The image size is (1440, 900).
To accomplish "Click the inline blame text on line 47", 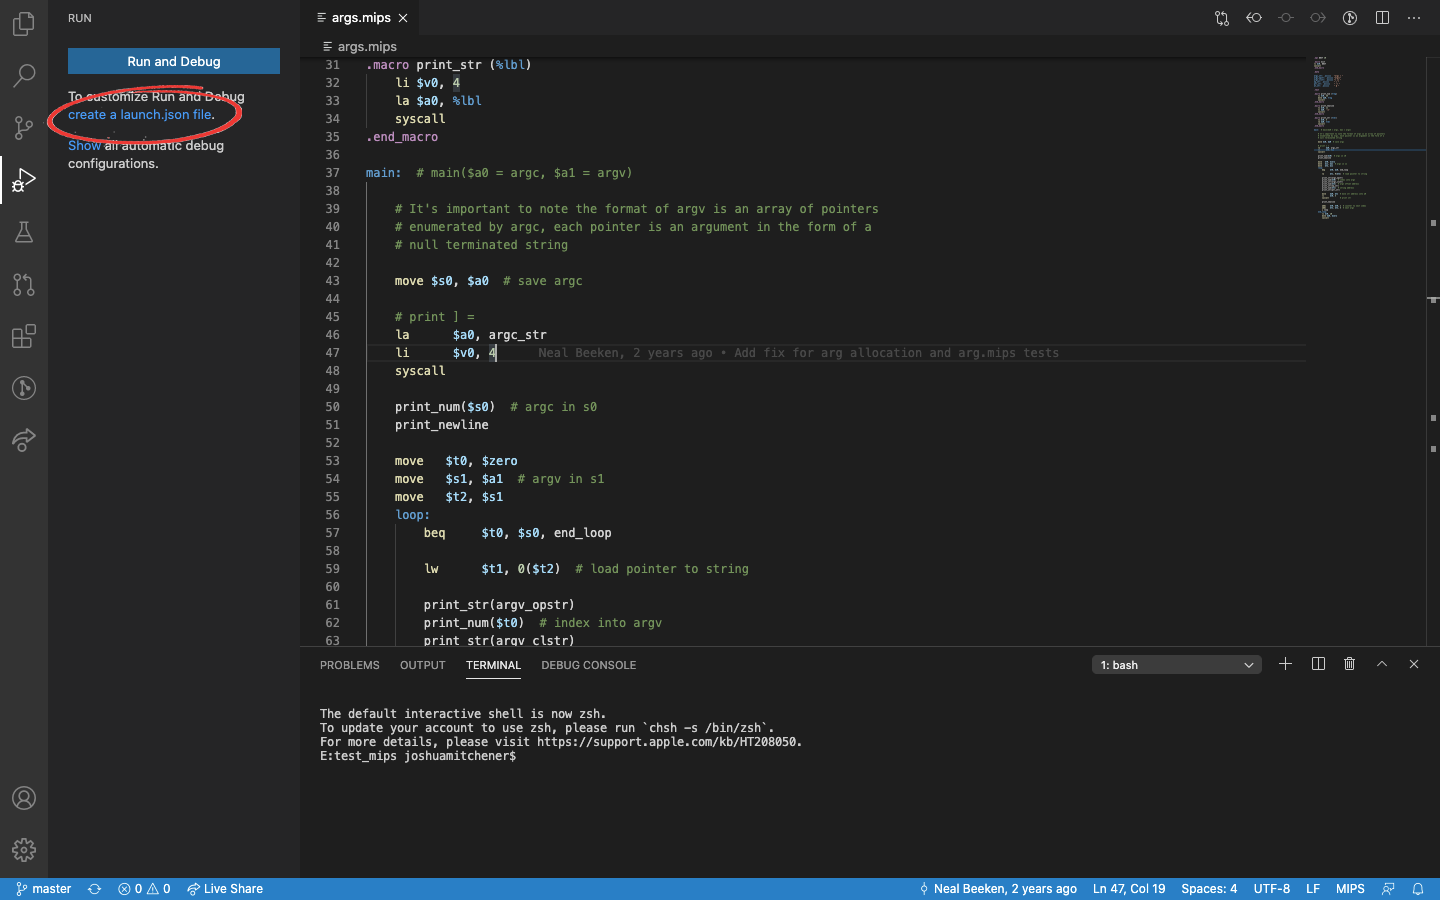I will click(x=798, y=353).
